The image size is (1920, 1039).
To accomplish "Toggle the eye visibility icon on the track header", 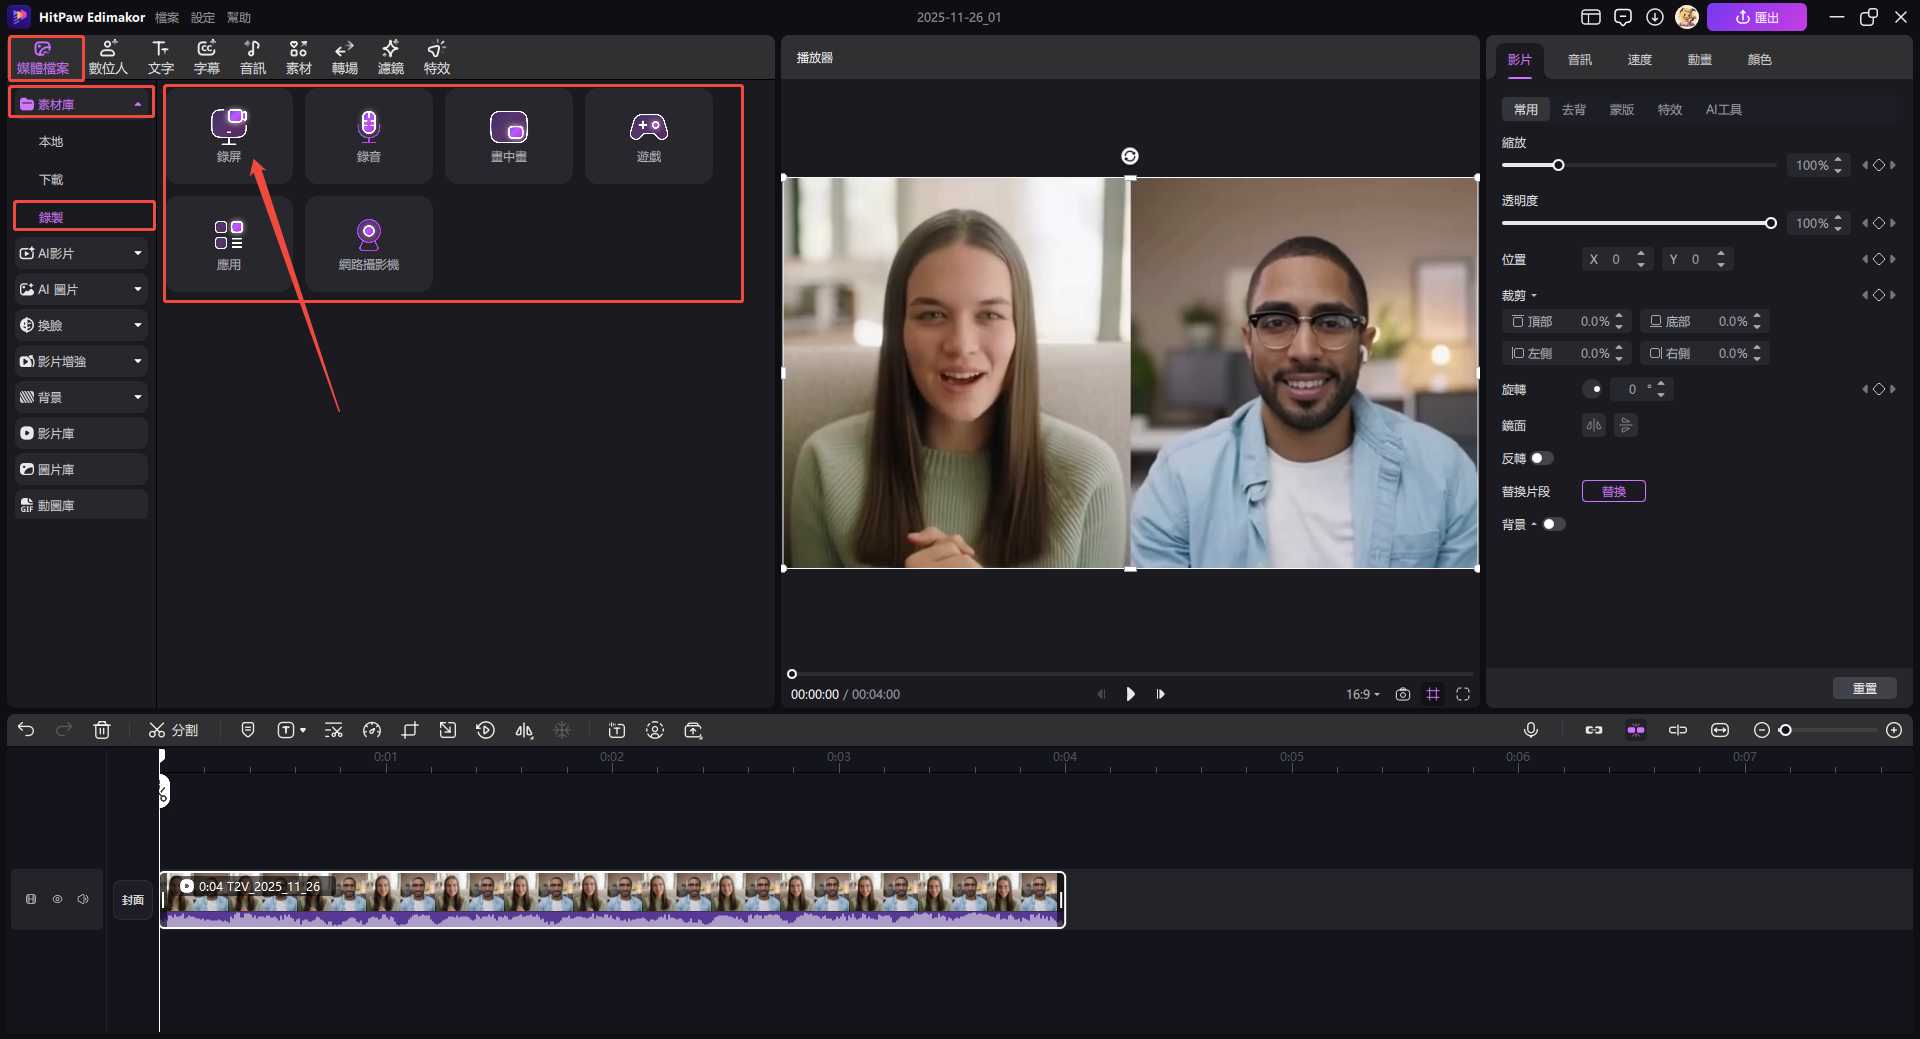I will coord(57,899).
